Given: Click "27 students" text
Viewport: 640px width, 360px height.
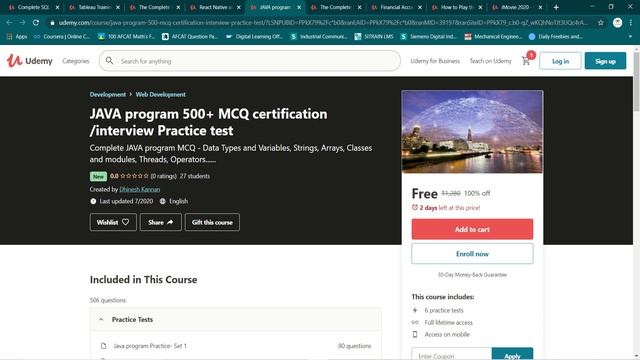Looking at the screenshot, I should coord(195,176).
